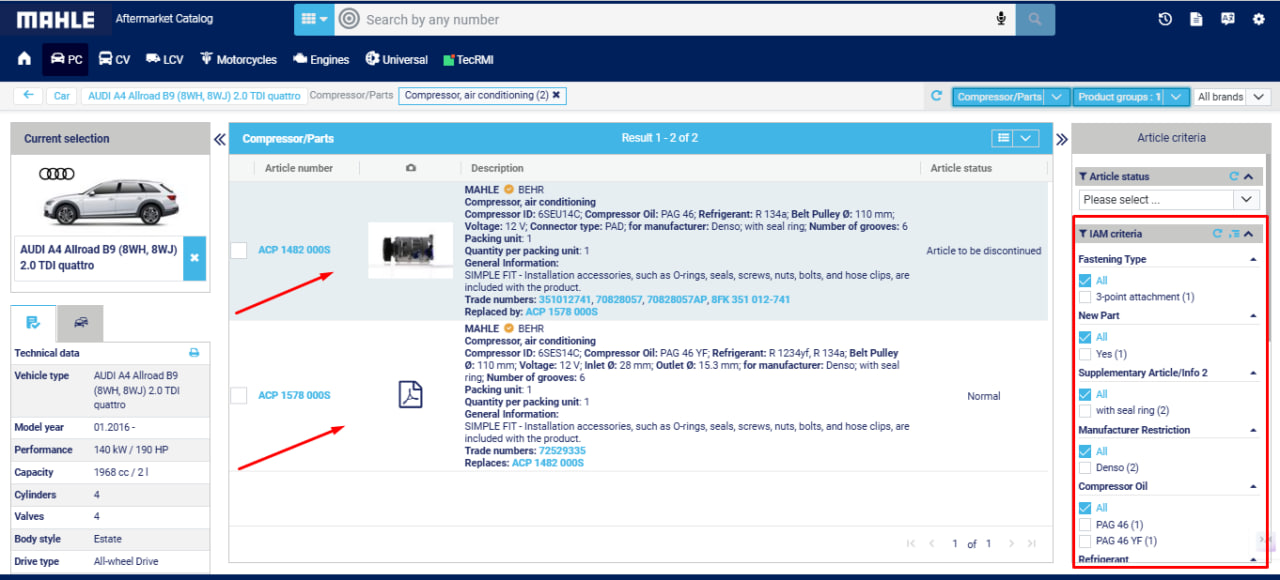1280x580 pixels.
Task: Click the compressor product thumbnail image
Action: click(x=410, y=250)
